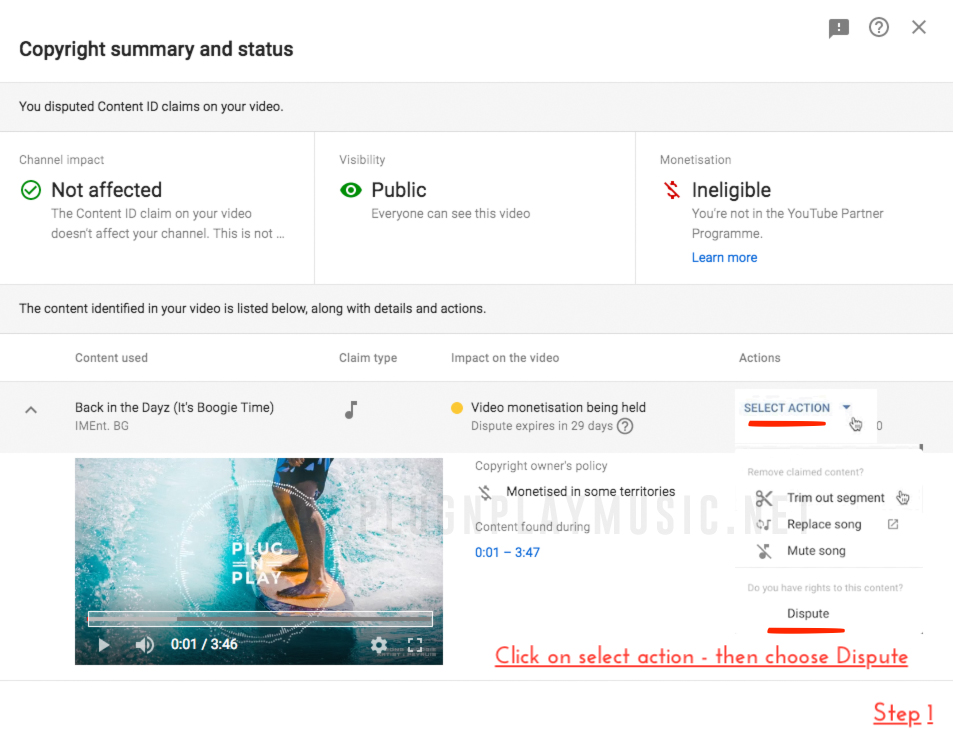Viewport: 953px width, 739px height.
Task: Open the help question mark icon
Action: 879,28
